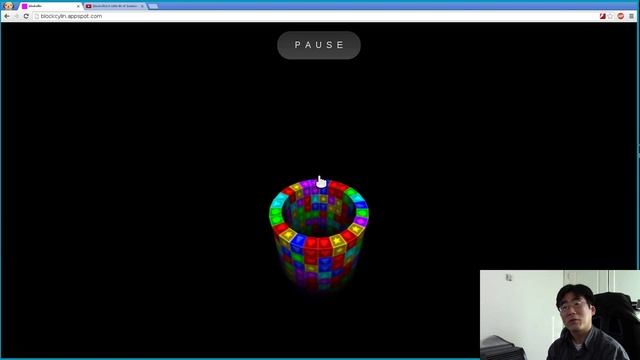This screenshot has width=640, height=360.
Task: Click the red round extension icon
Action: pyautogui.click(x=621, y=16)
